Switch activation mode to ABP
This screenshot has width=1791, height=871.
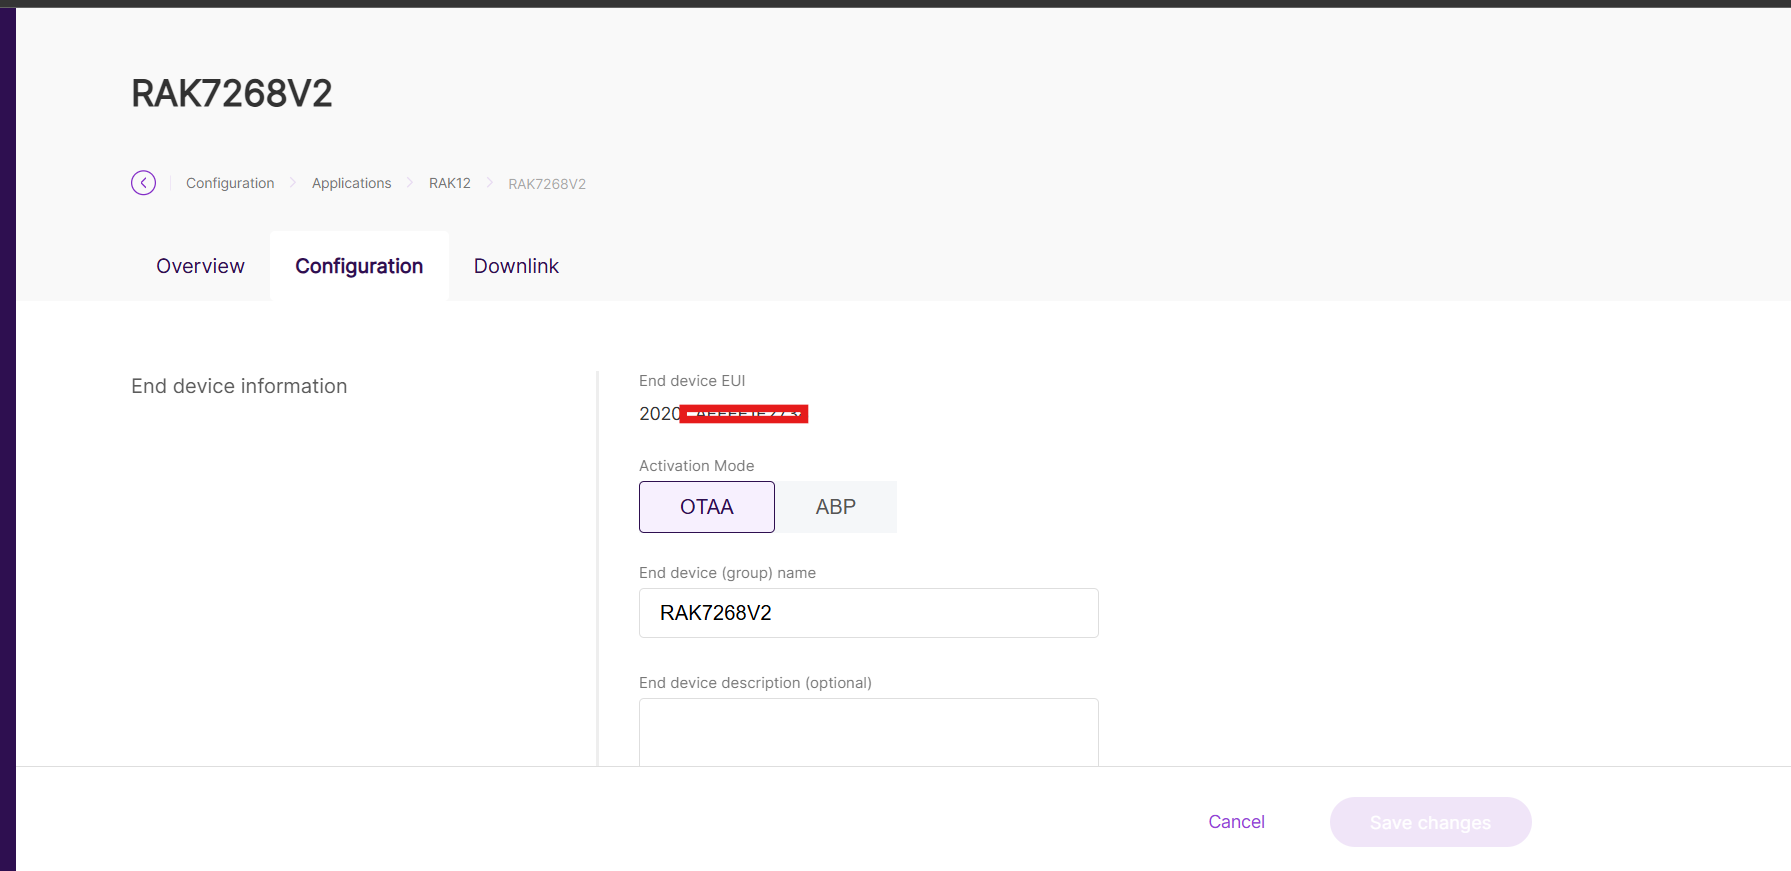835,507
